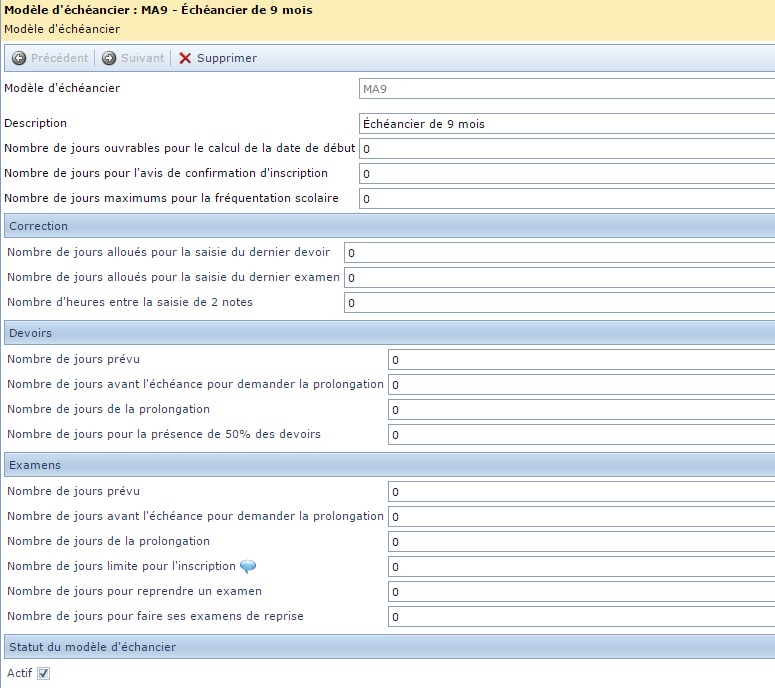Click the Statut du modèle d'échancier header
The height and width of the screenshot is (688, 775).
[x=387, y=647]
